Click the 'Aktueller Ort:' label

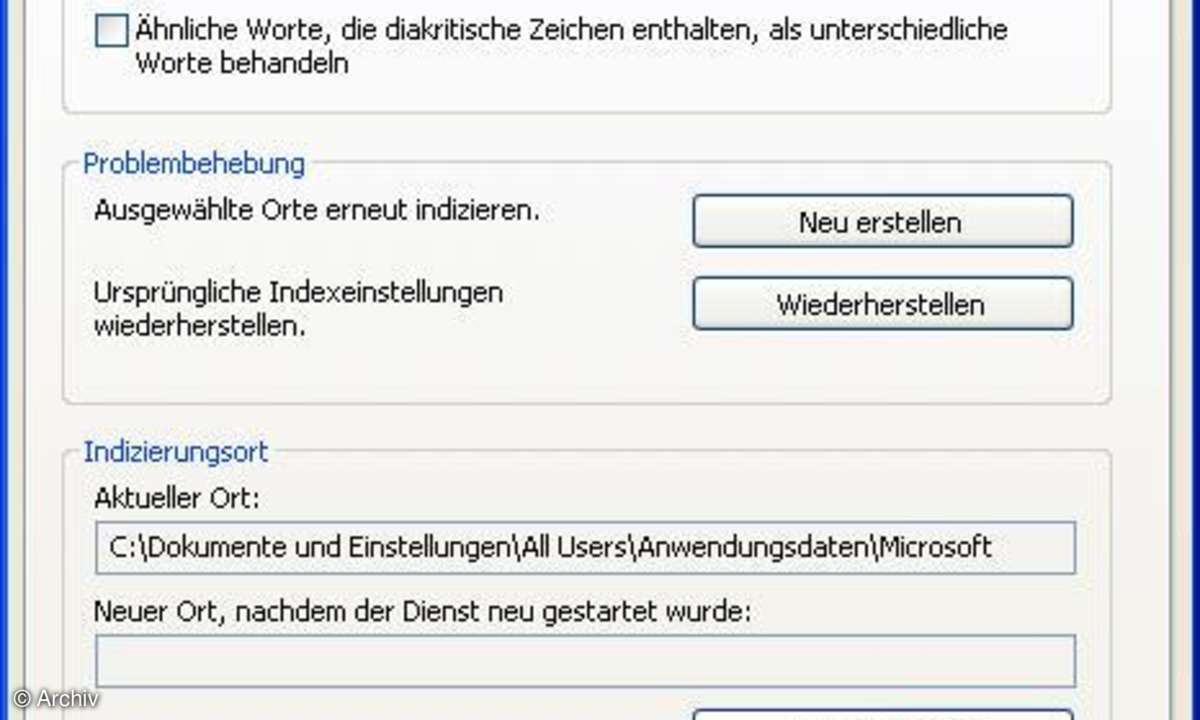(x=176, y=498)
